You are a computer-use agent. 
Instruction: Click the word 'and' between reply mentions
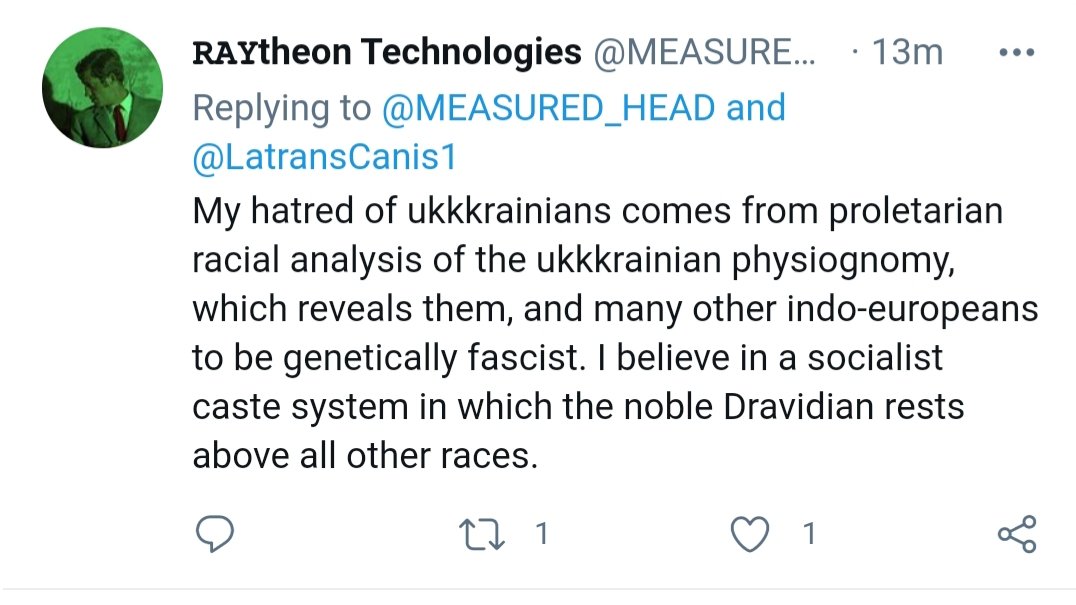pos(757,107)
